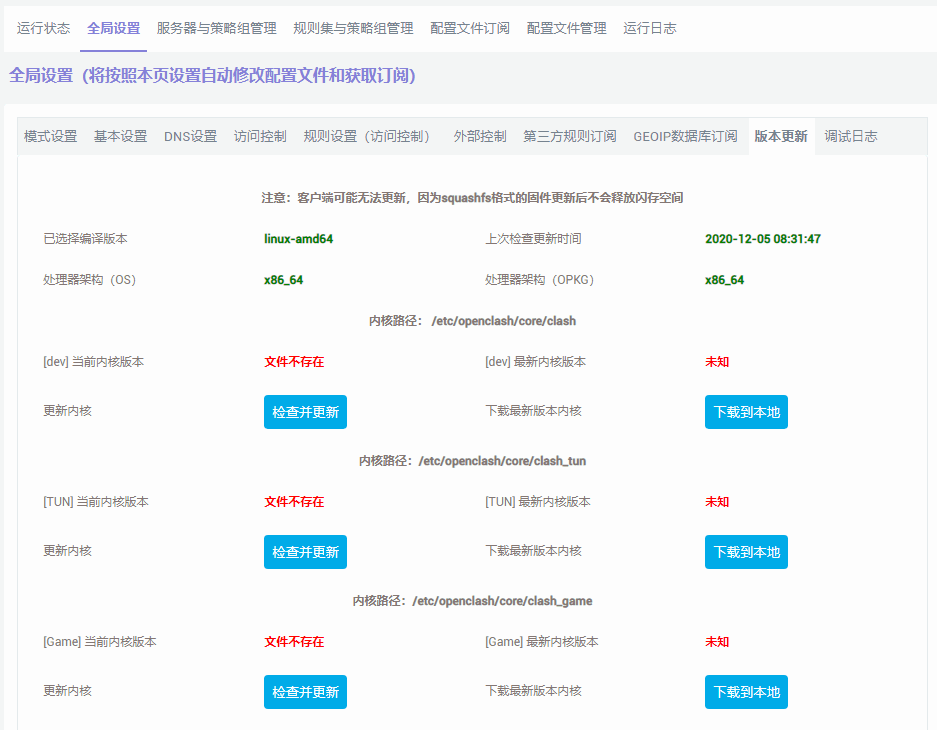Screen dimensions: 937x730
Task: Download the latest TUN core locally
Action: (x=746, y=552)
